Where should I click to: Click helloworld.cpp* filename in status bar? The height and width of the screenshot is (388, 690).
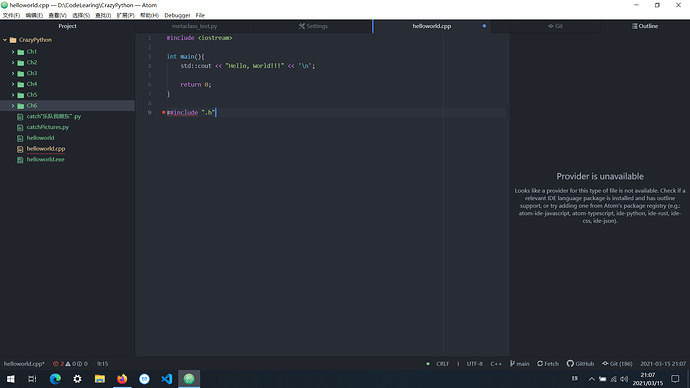(x=24, y=364)
